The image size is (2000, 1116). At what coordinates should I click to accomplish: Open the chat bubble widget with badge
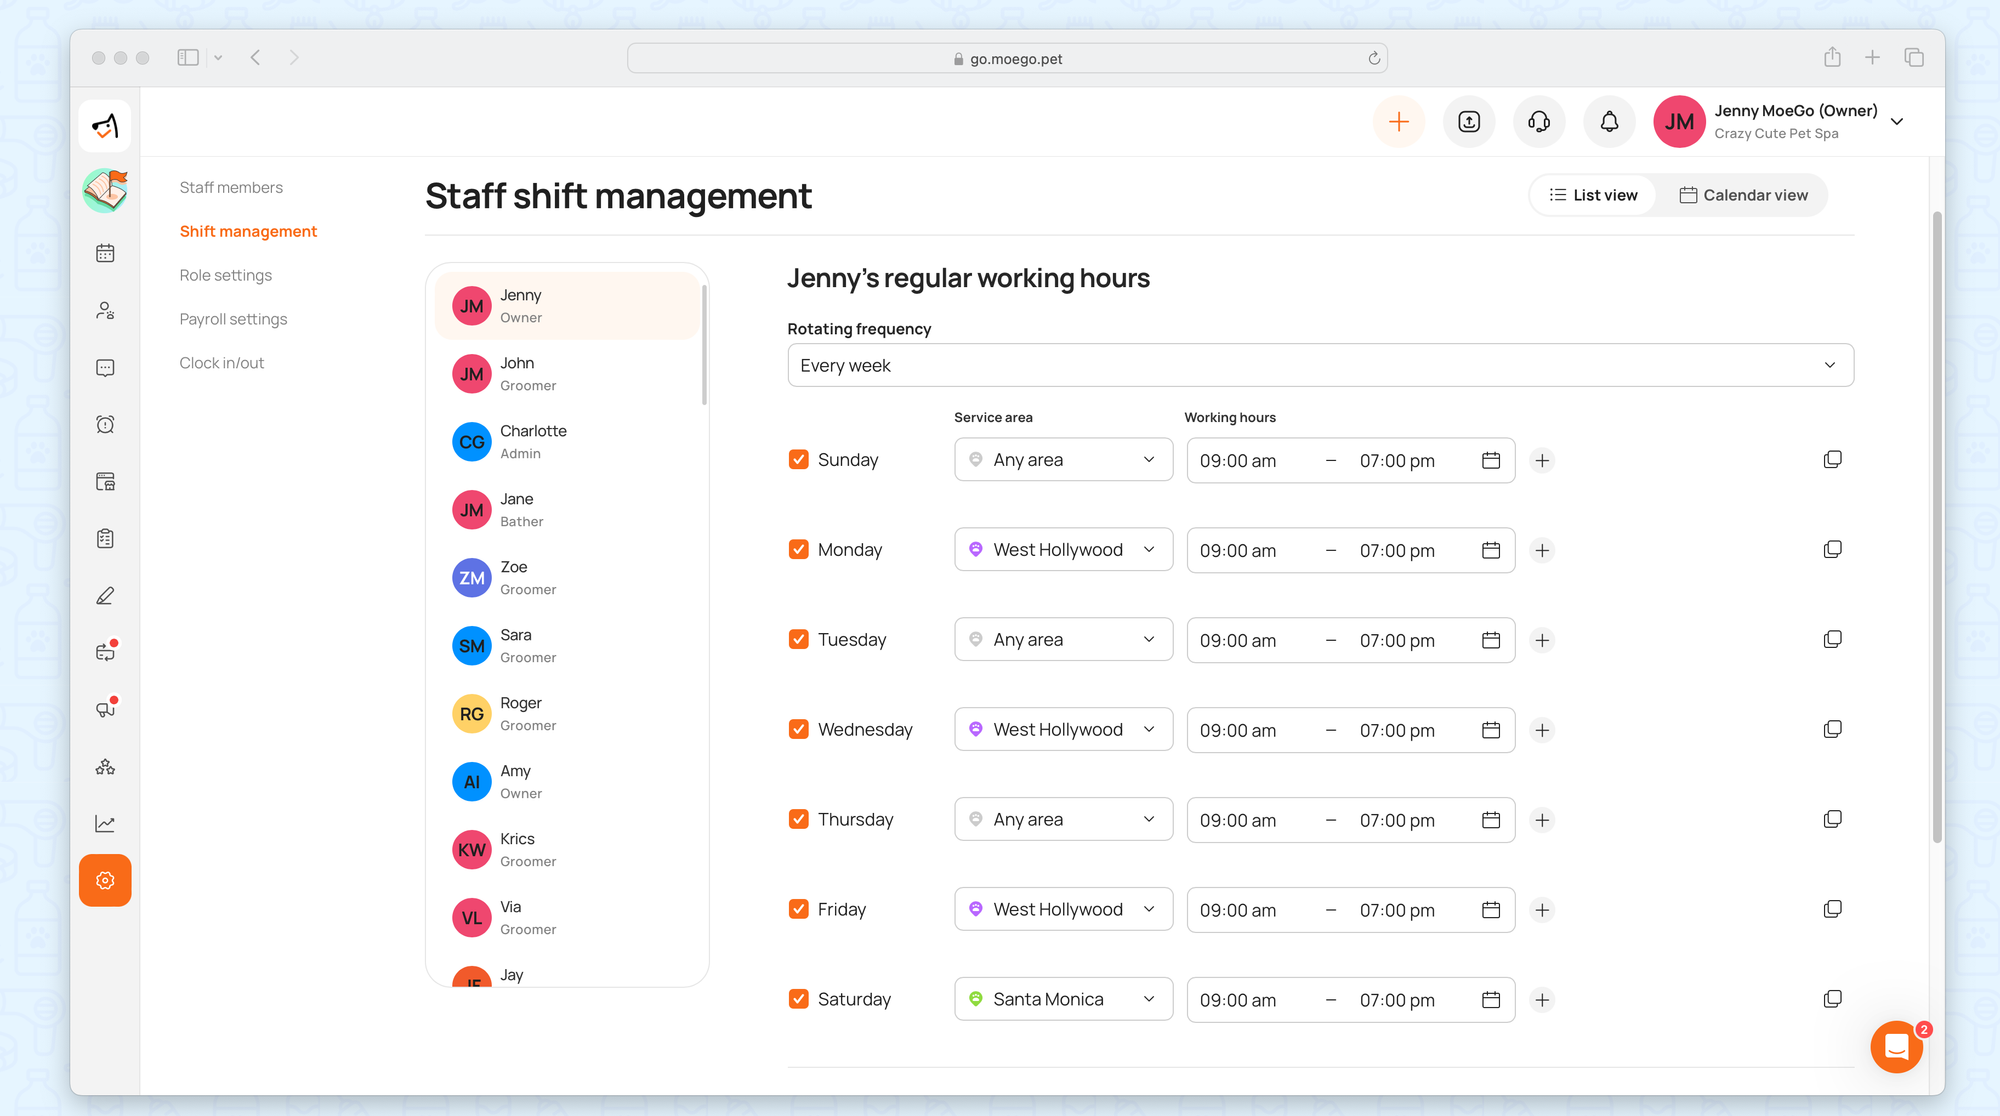point(1896,1047)
